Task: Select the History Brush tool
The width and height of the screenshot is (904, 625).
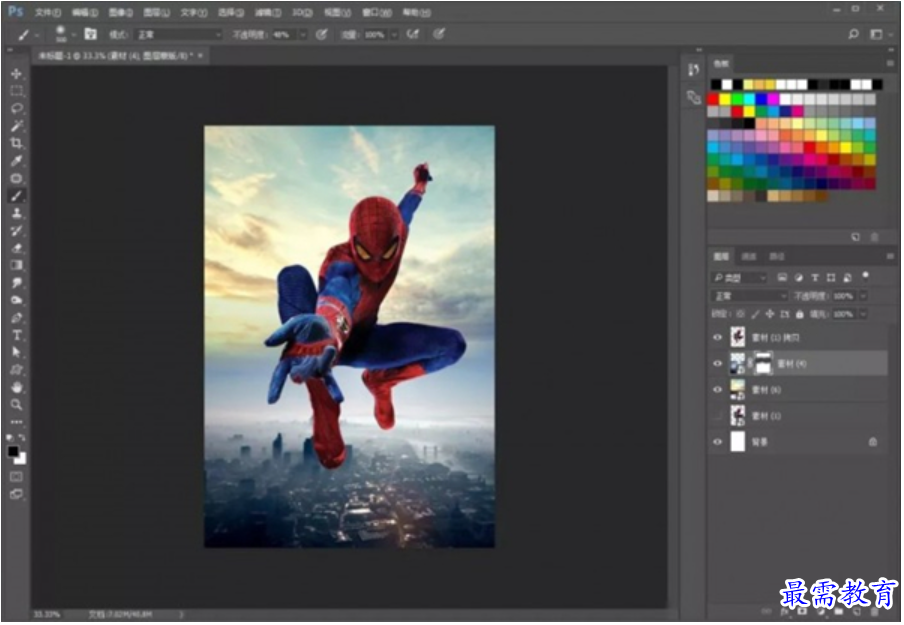Action: point(17,231)
